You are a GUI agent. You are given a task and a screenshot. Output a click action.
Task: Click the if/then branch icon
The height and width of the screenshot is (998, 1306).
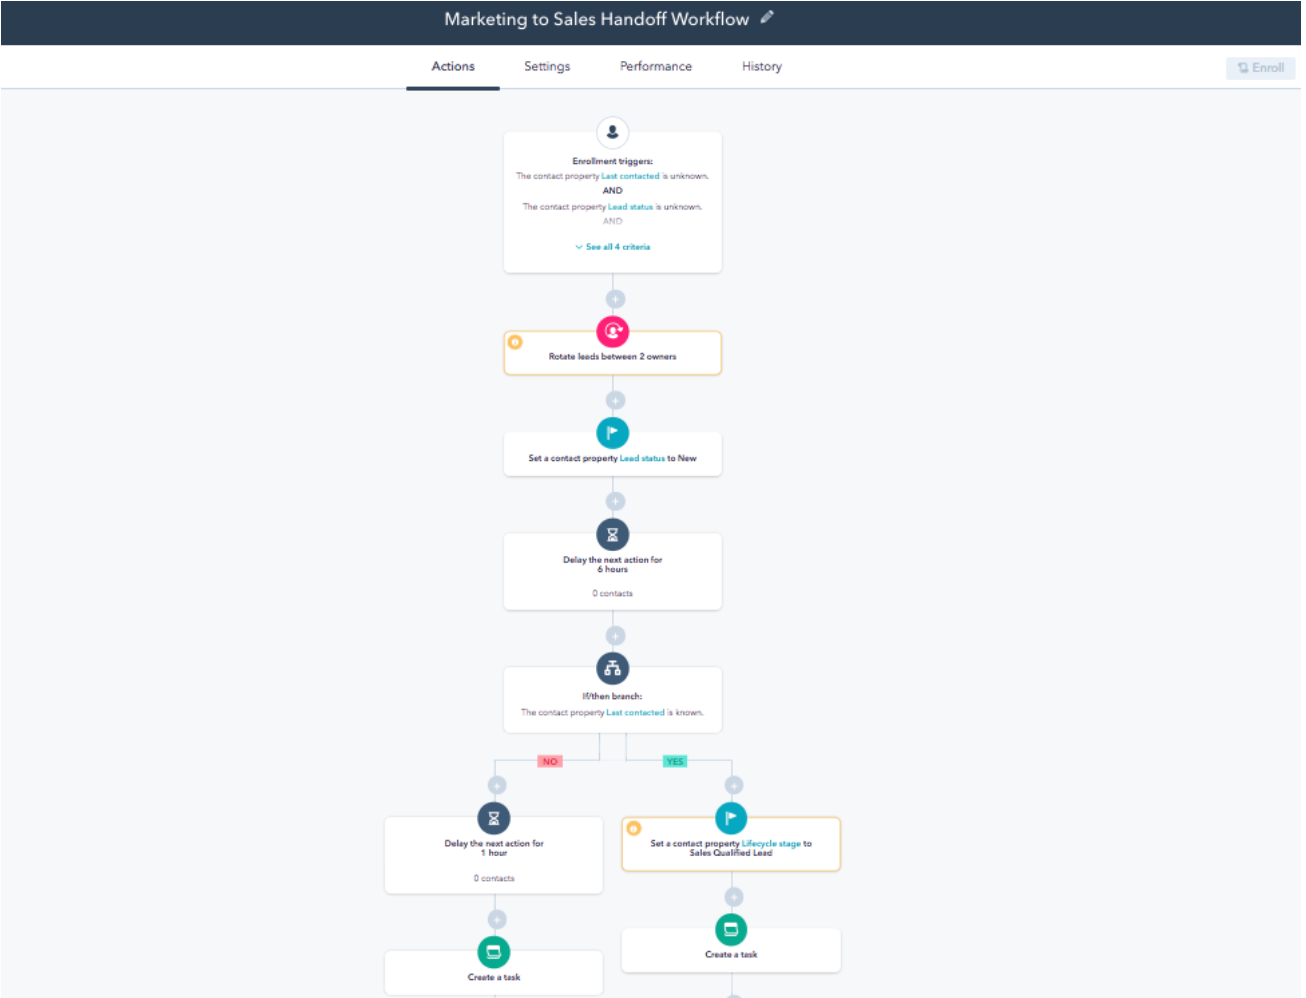click(612, 669)
